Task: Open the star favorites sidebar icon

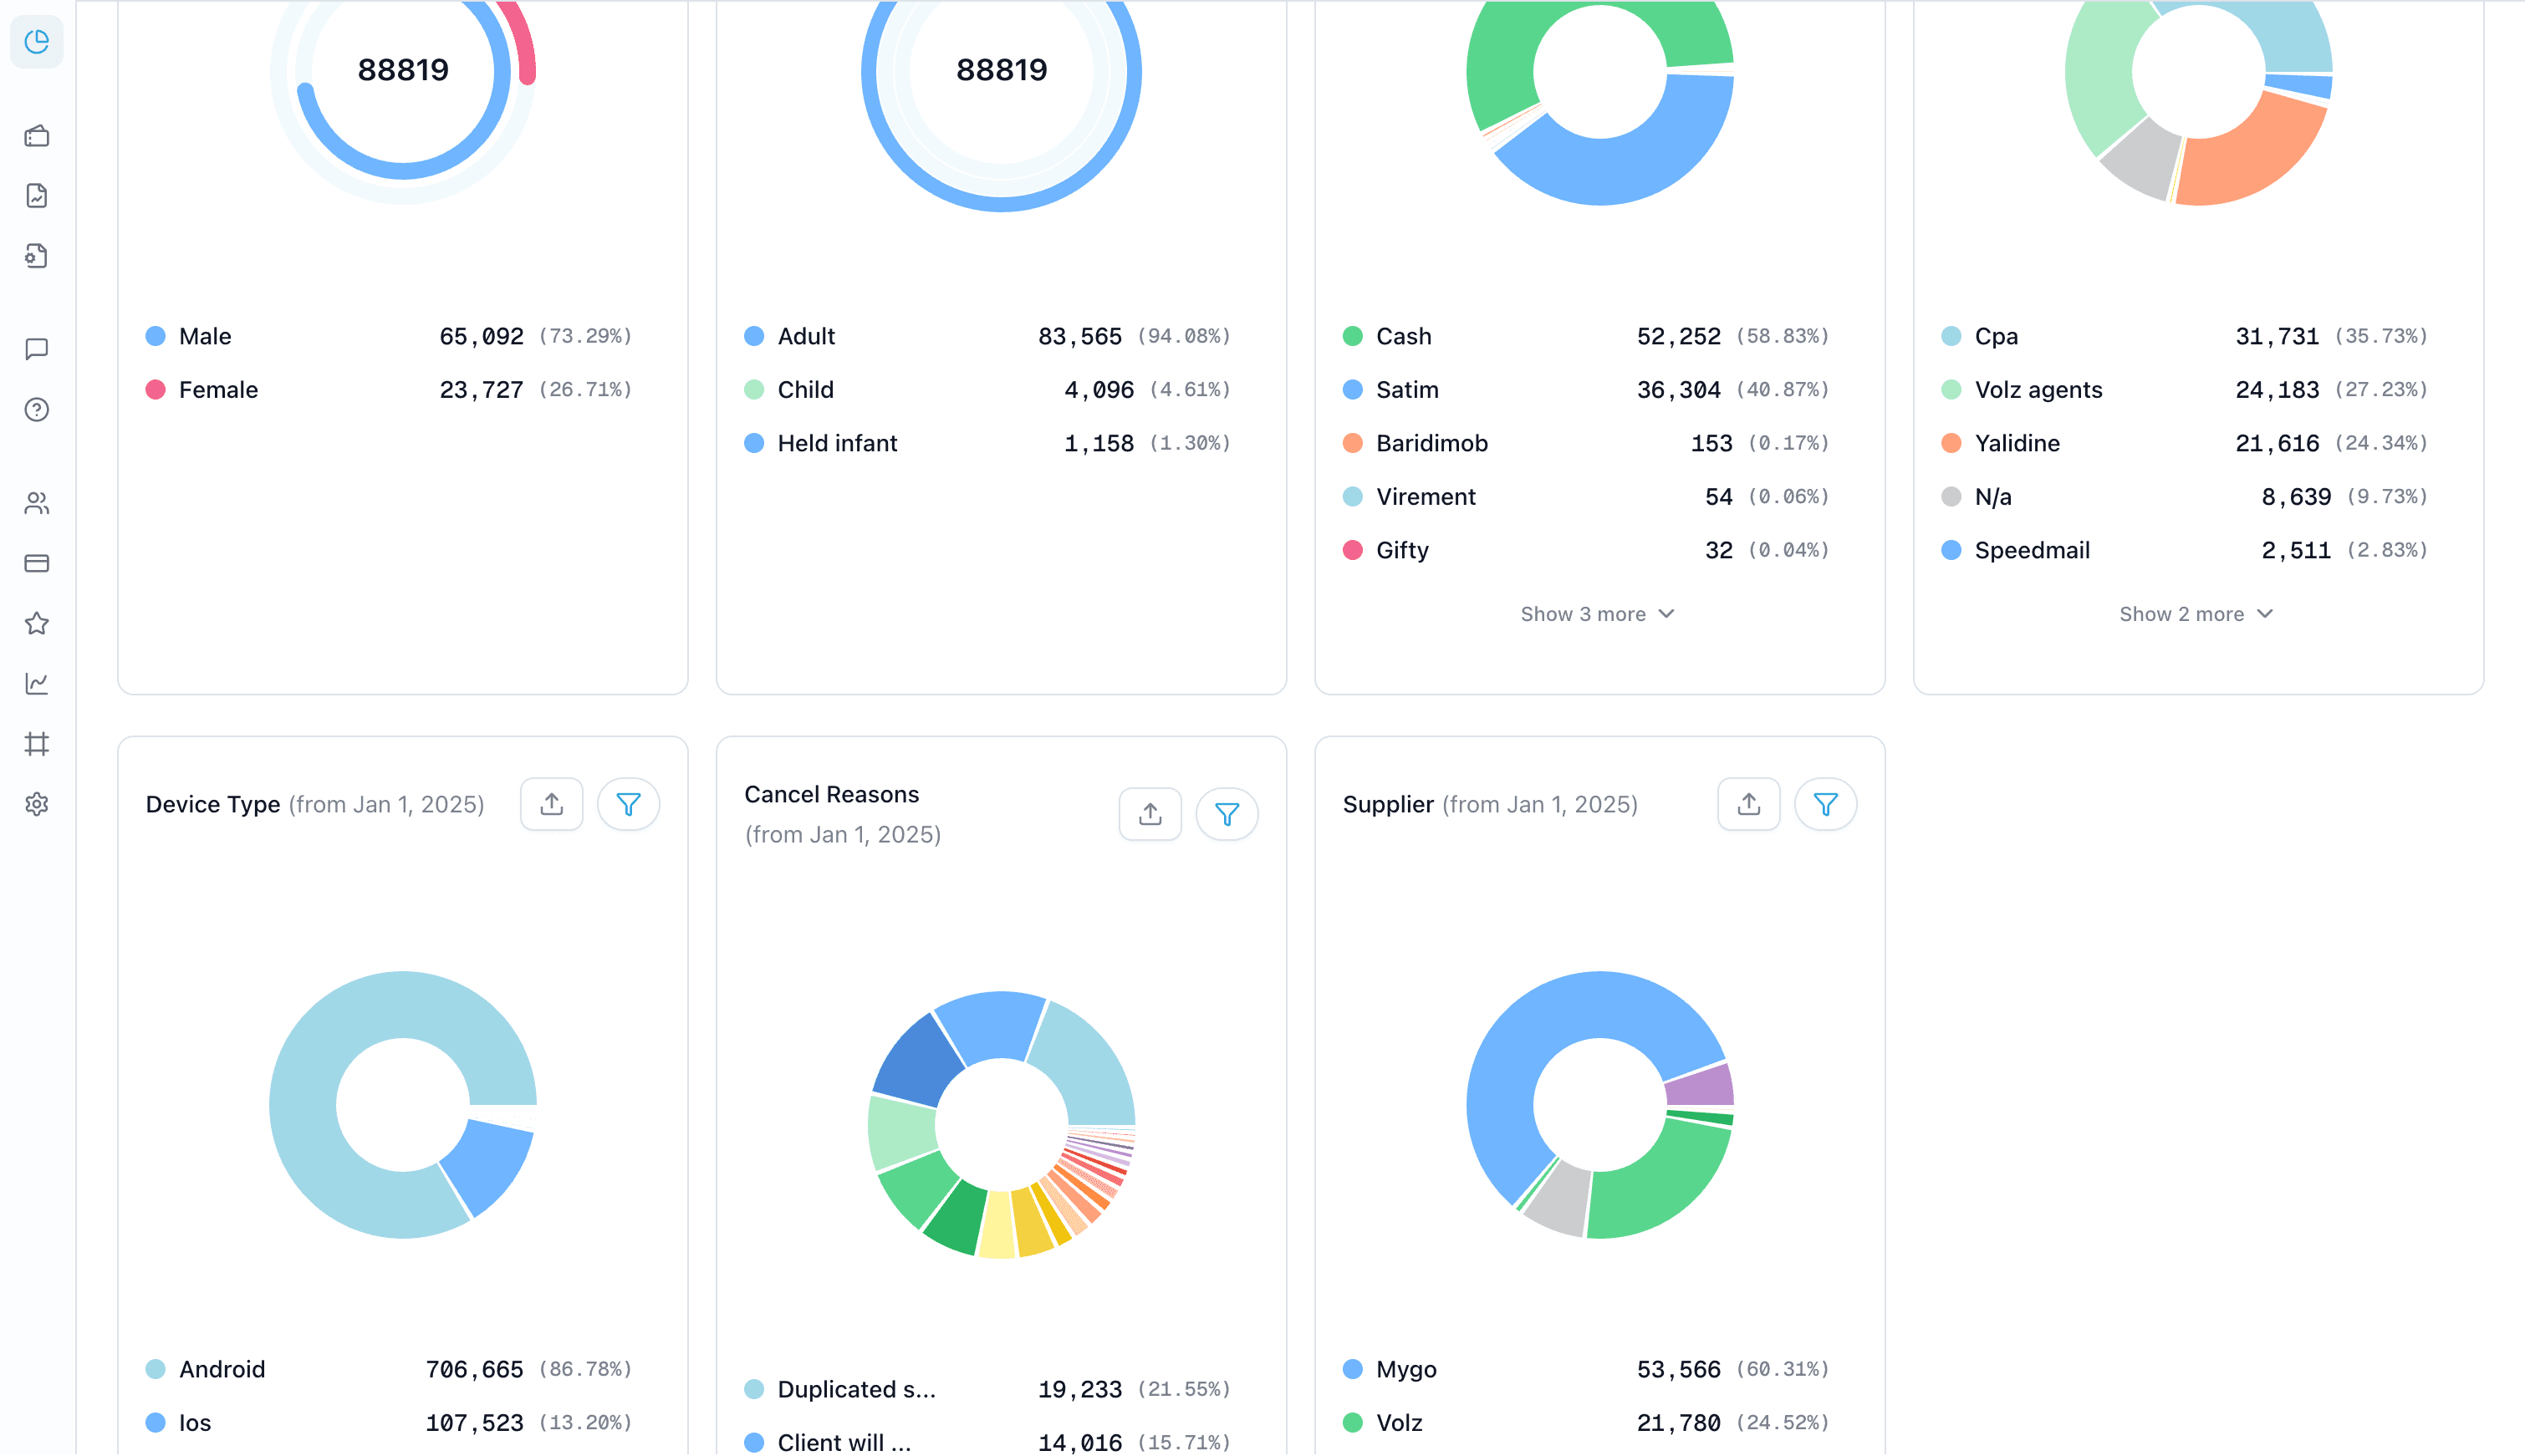Action: [x=37, y=623]
